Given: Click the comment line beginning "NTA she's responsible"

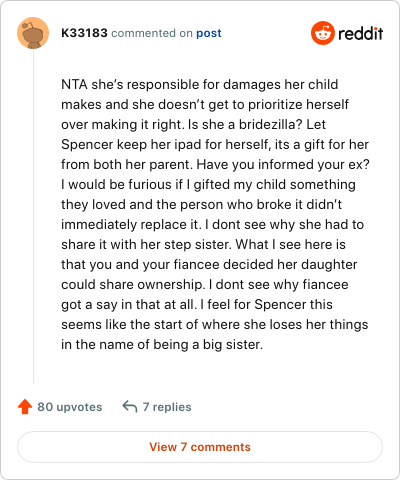Looking at the screenshot, I should pyautogui.click(x=200, y=84).
